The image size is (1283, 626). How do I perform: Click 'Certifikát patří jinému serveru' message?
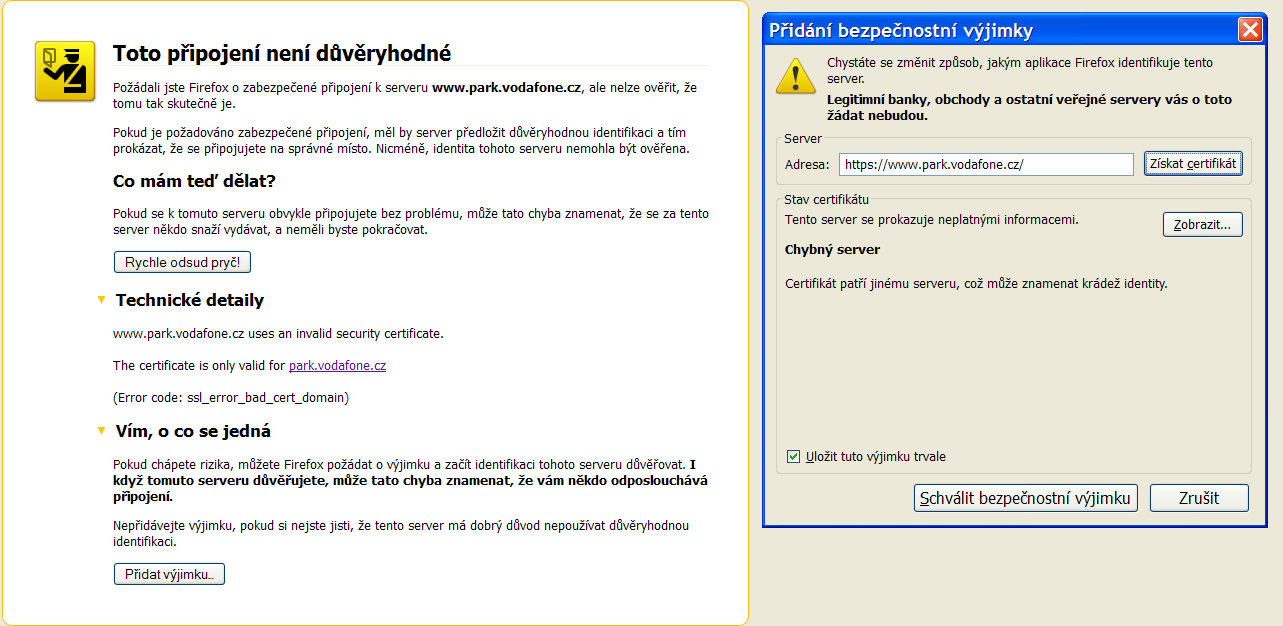976,284
